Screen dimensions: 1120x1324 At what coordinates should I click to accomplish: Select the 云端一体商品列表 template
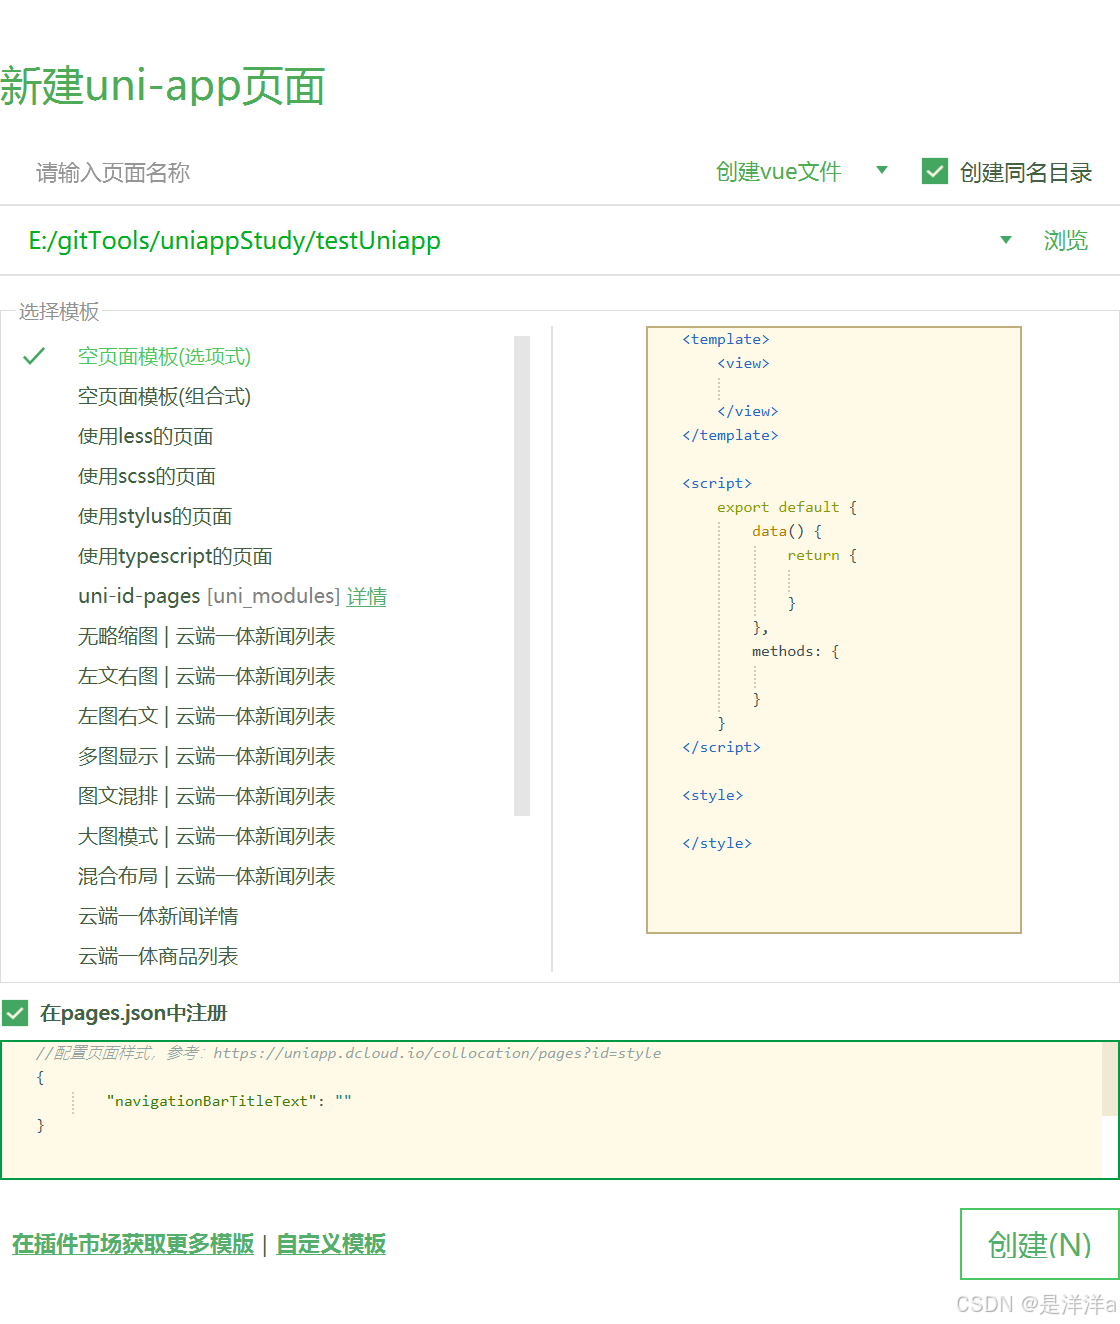[x=158, y=956]
